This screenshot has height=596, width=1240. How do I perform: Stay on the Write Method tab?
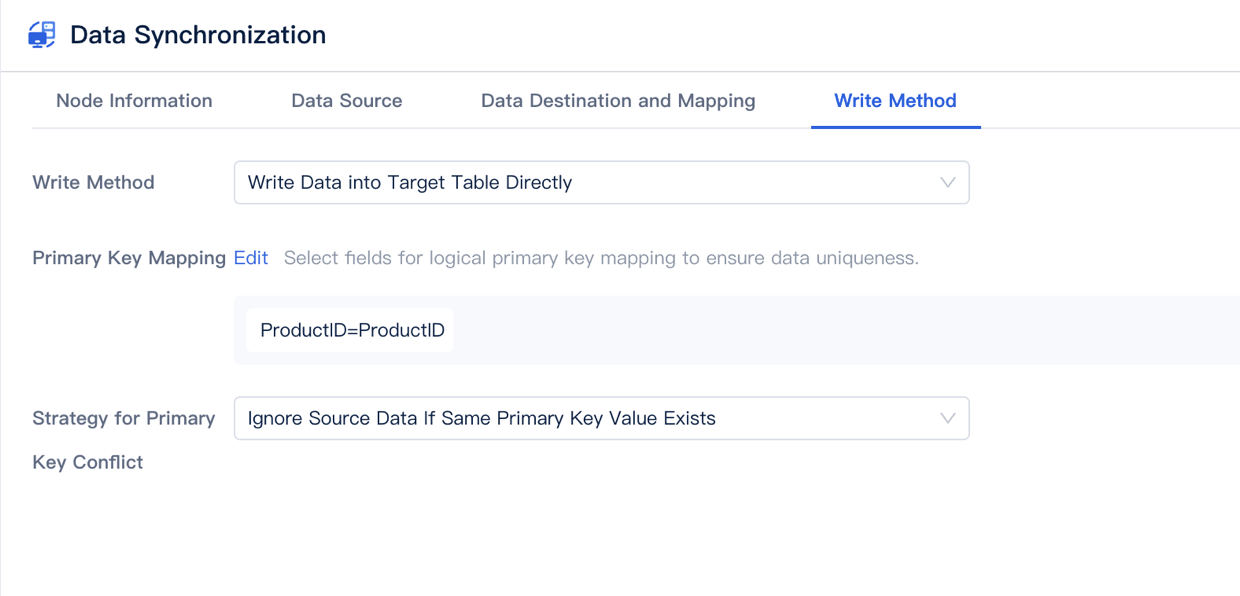(x=895, y=100)
